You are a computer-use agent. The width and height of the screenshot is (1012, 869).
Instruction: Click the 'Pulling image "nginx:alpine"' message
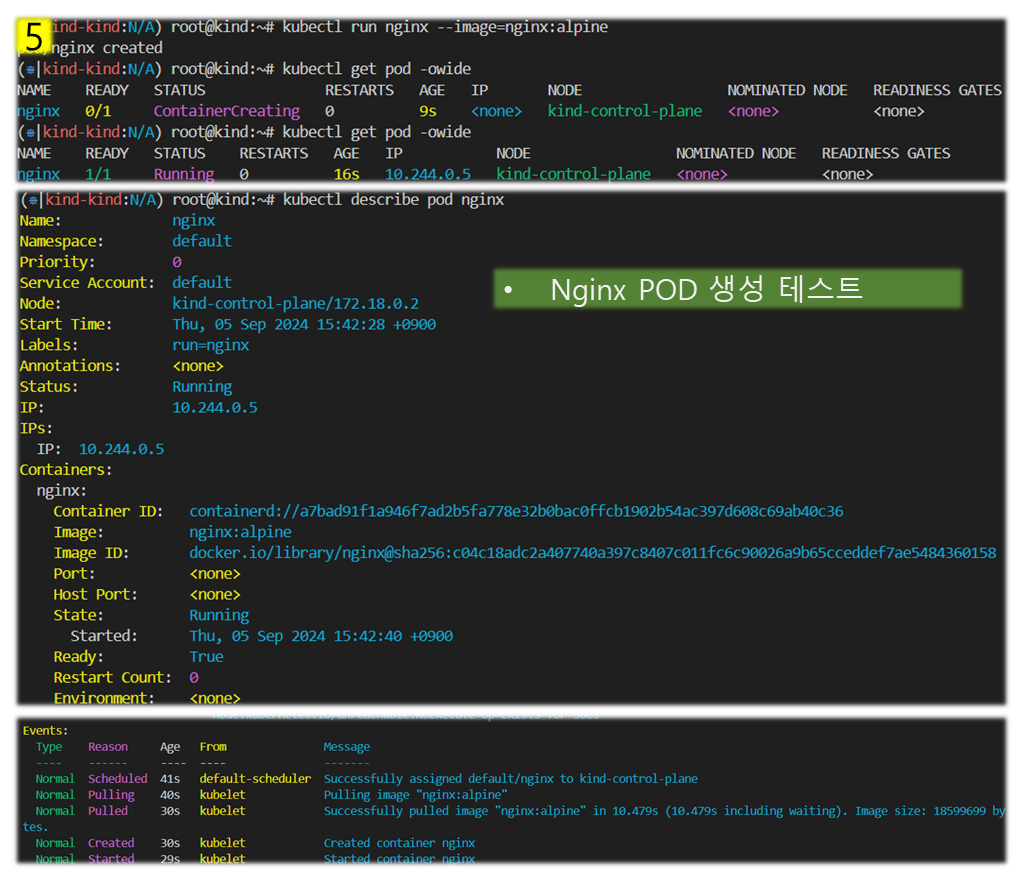[416, 795]
